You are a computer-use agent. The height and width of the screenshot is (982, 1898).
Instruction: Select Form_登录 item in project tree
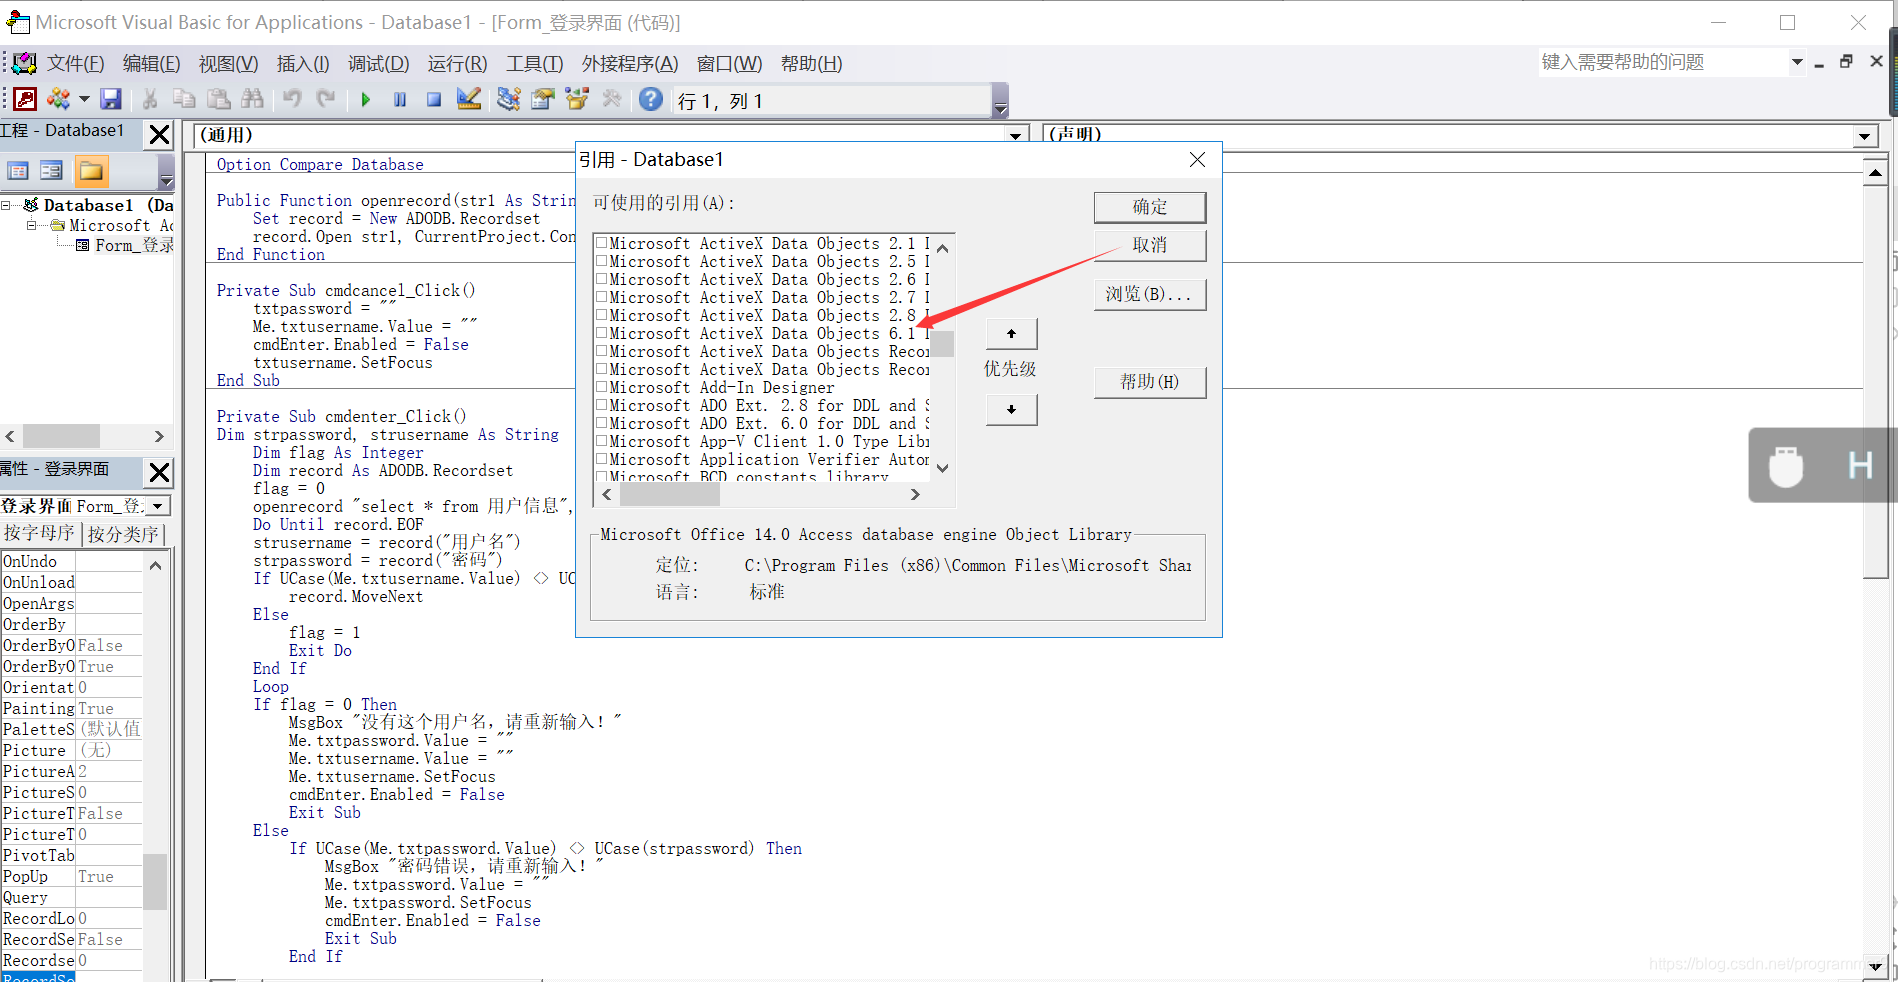tap(134, 245)
